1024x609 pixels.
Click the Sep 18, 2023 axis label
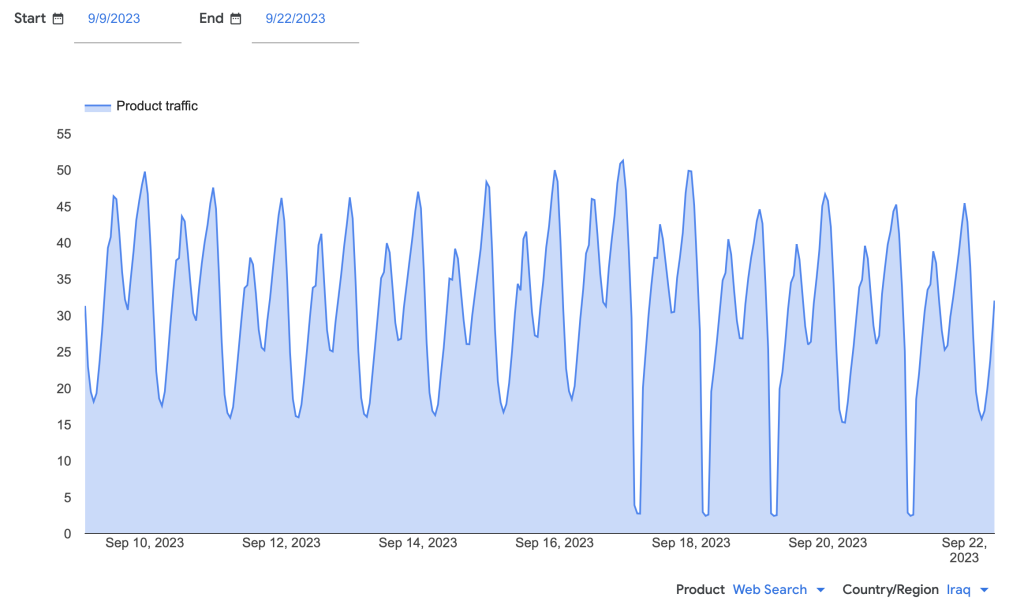pos(691,543)
